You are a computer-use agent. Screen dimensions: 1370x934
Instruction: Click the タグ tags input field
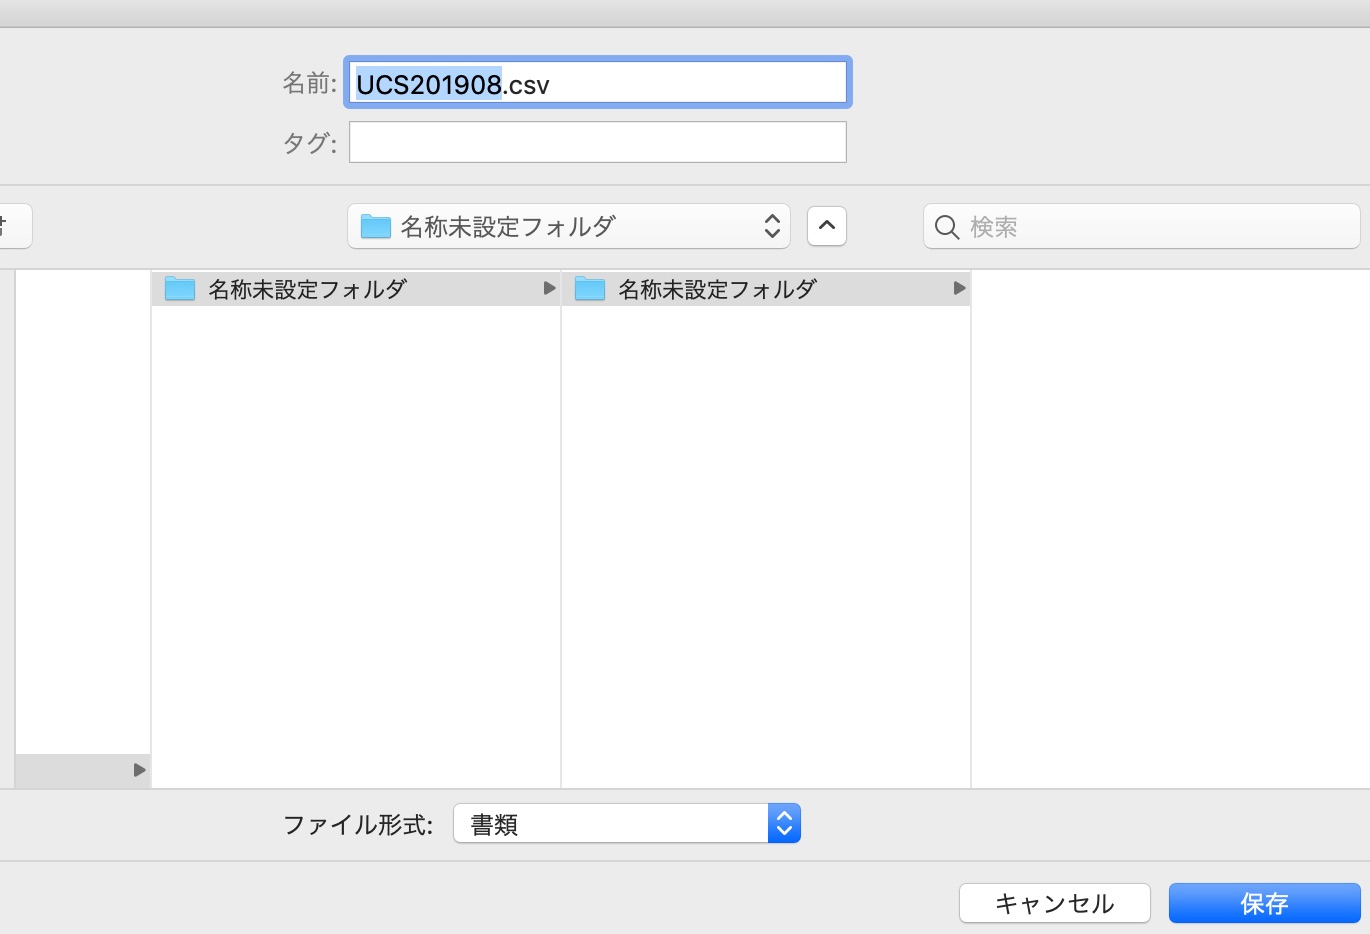coord(597,142)
